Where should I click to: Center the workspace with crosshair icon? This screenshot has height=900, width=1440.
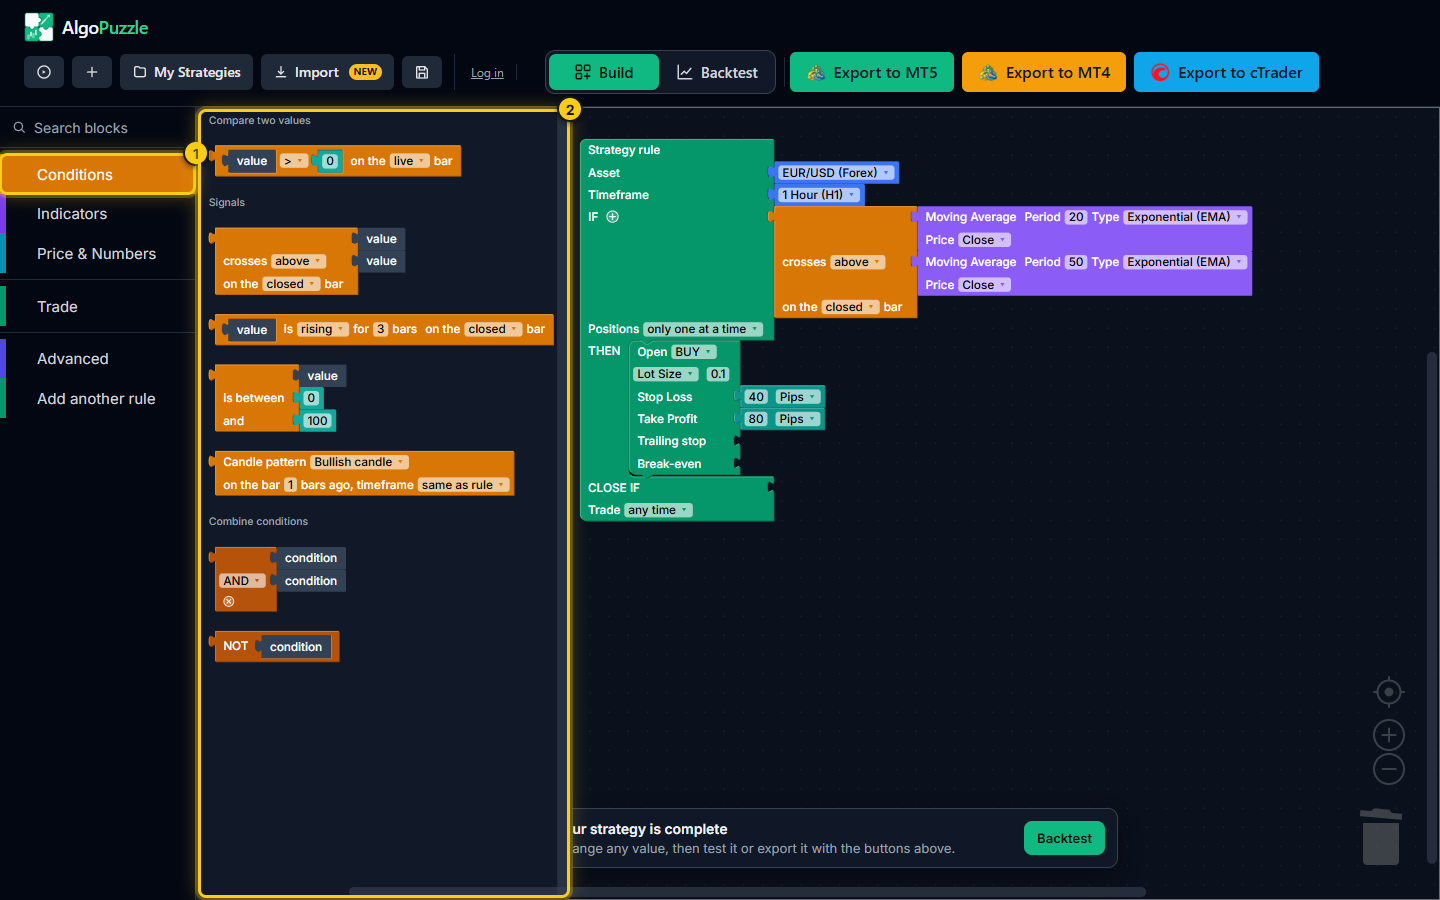[1388, 692]
